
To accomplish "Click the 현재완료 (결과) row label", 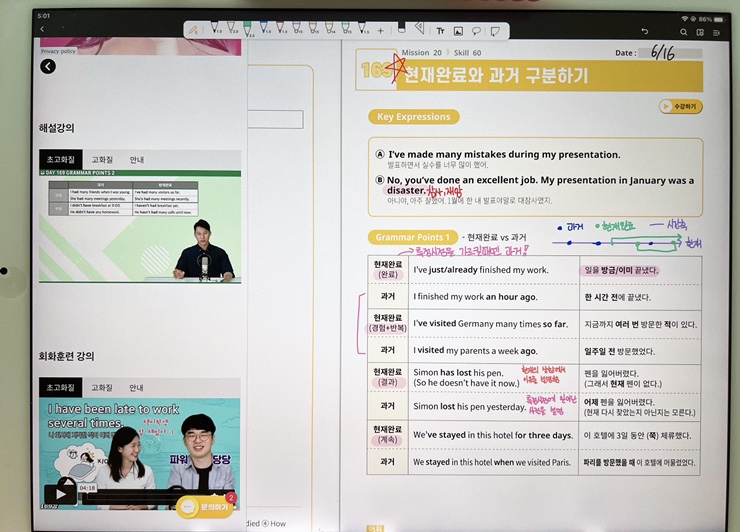I will 388,377.
